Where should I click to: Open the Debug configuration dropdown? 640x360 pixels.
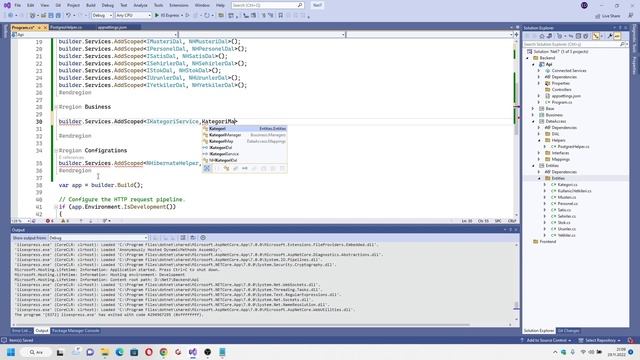click(102, 16)
